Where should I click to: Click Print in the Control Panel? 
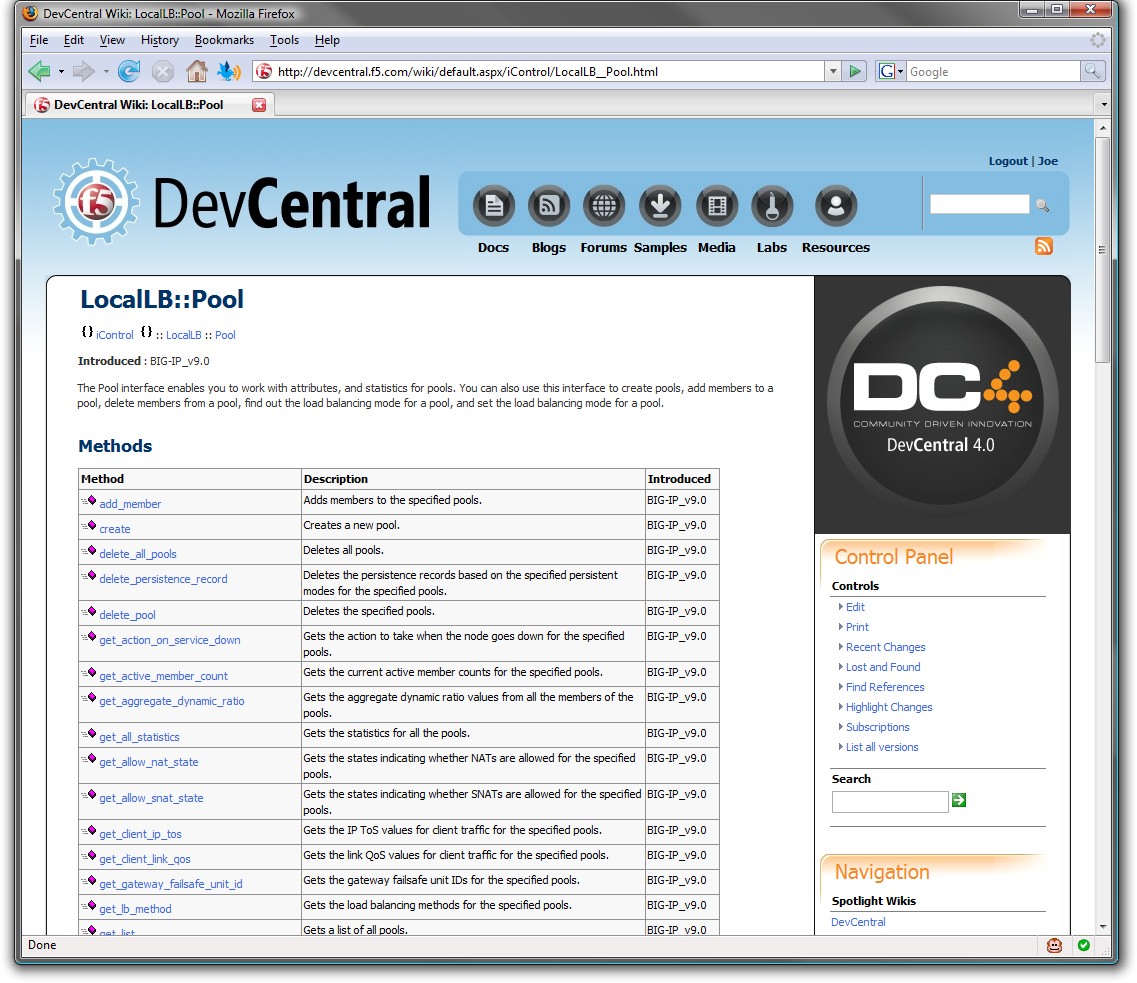click(x=857, y=627)
